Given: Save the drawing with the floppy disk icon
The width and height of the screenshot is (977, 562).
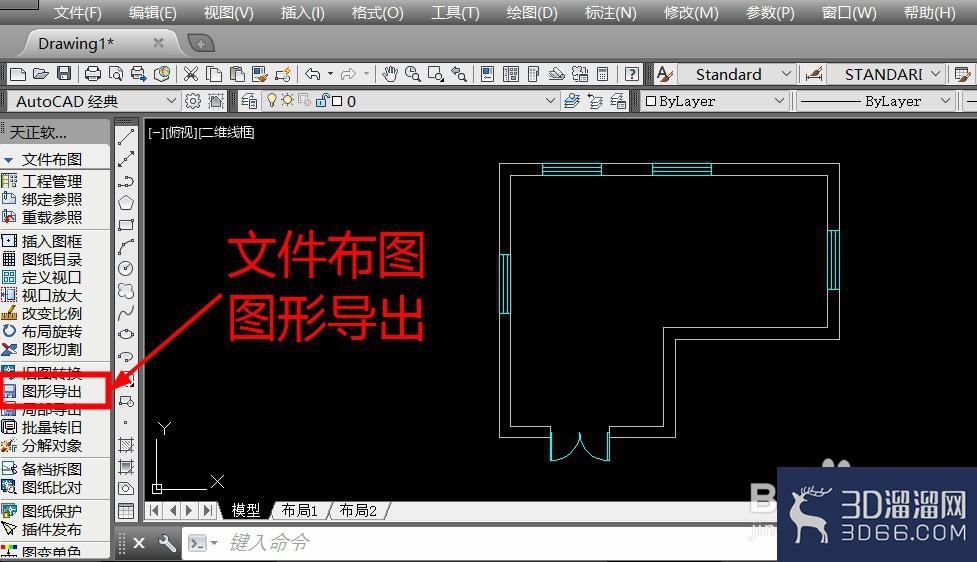Looking at the screenshot, I should [x=64, y=74].
